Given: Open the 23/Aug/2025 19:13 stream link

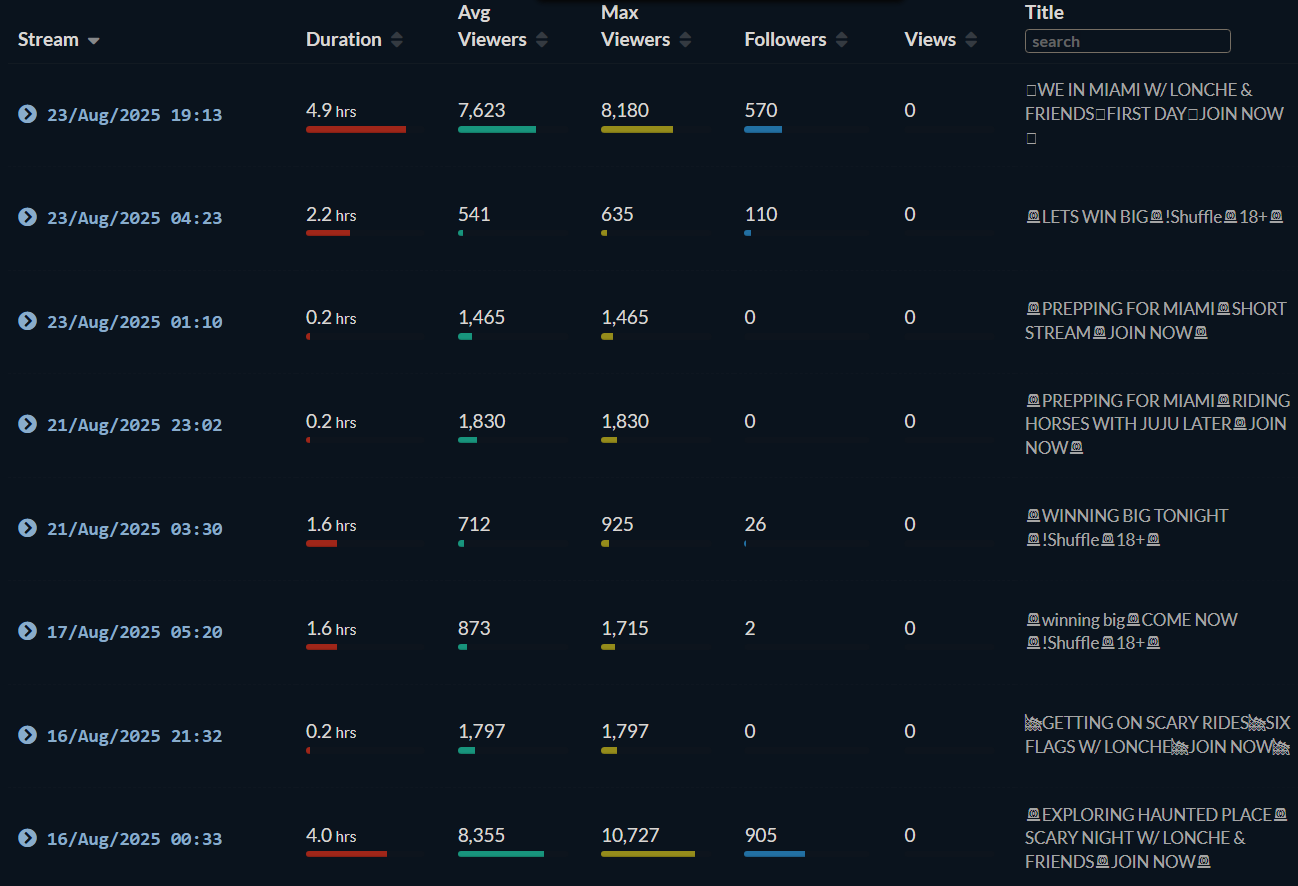Looking at the screenshot, I should point(135,115).
